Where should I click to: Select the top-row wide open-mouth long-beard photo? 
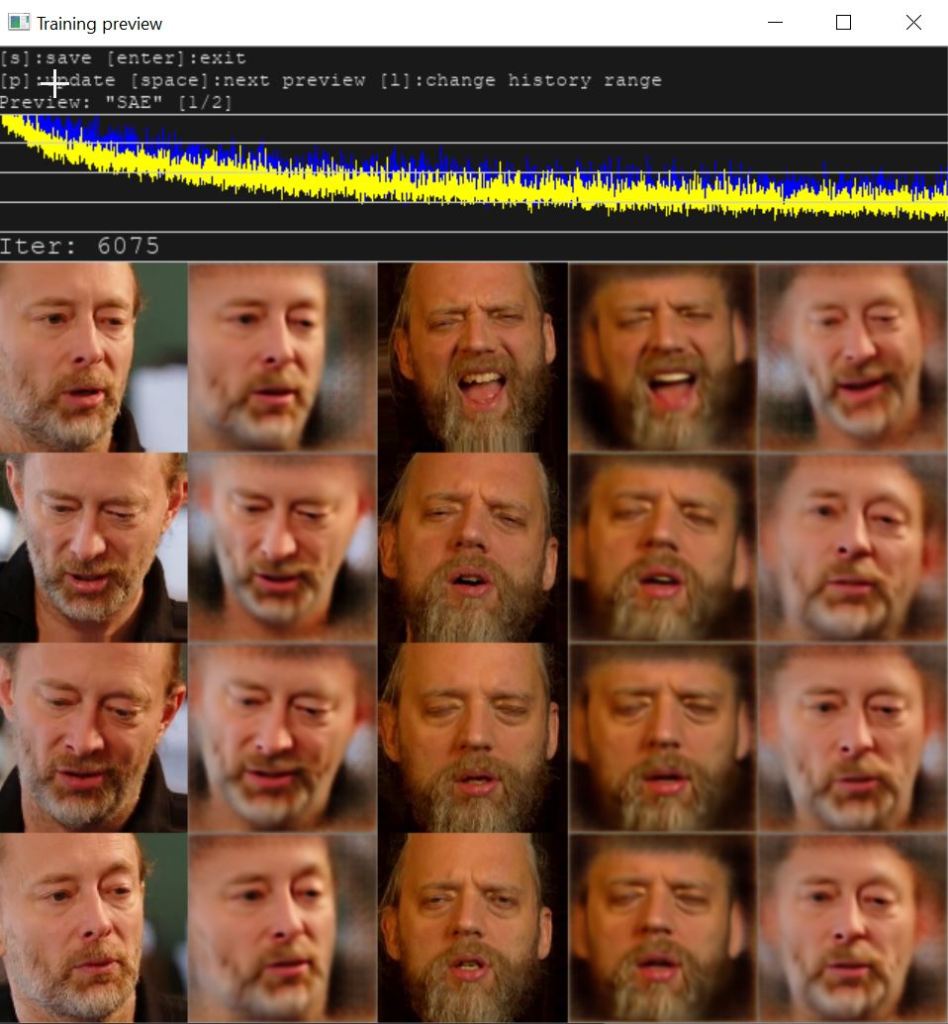(x=473, y=357)
